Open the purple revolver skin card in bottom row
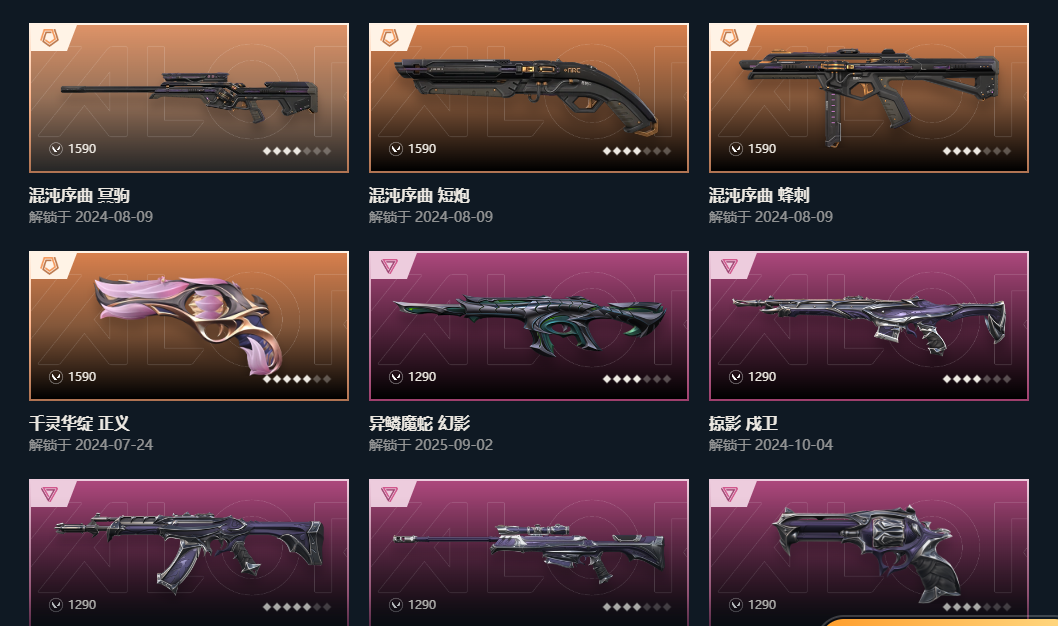The width and height of the screenshot is (1058, 626). click(x=869, y=552)
